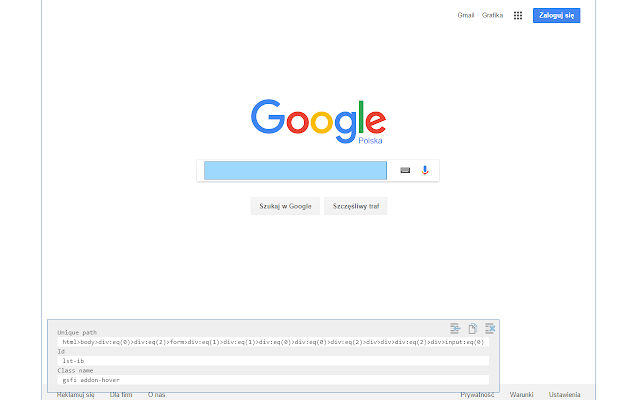
Task: Click the Id field containing lst-ib
Action: [x=273, y=361]
